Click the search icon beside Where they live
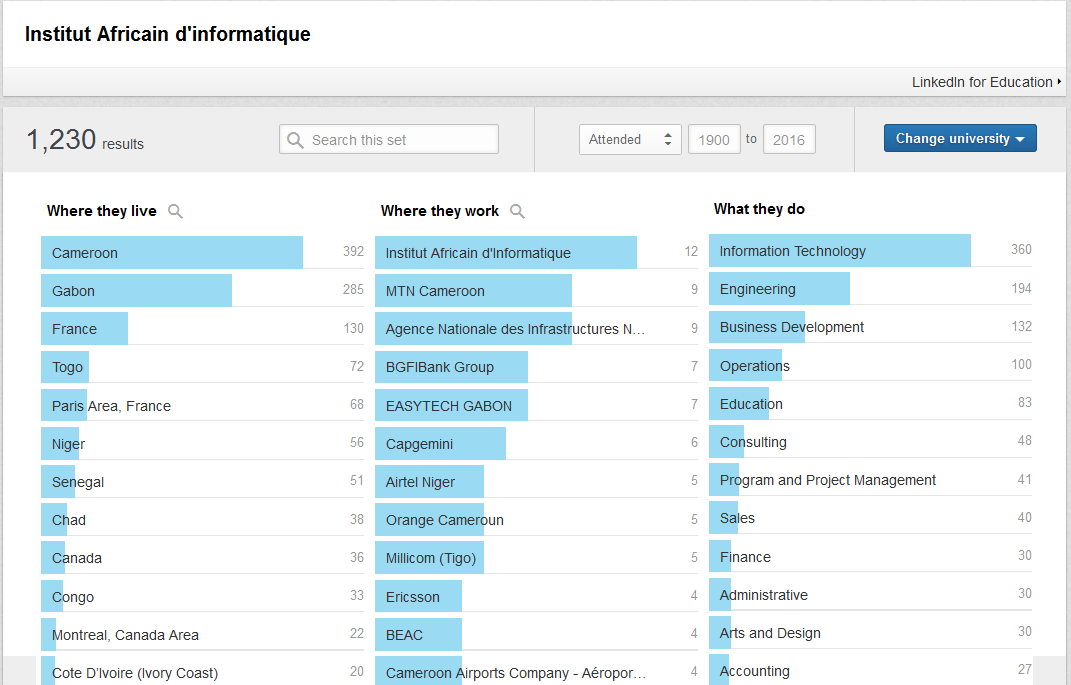 176,211
